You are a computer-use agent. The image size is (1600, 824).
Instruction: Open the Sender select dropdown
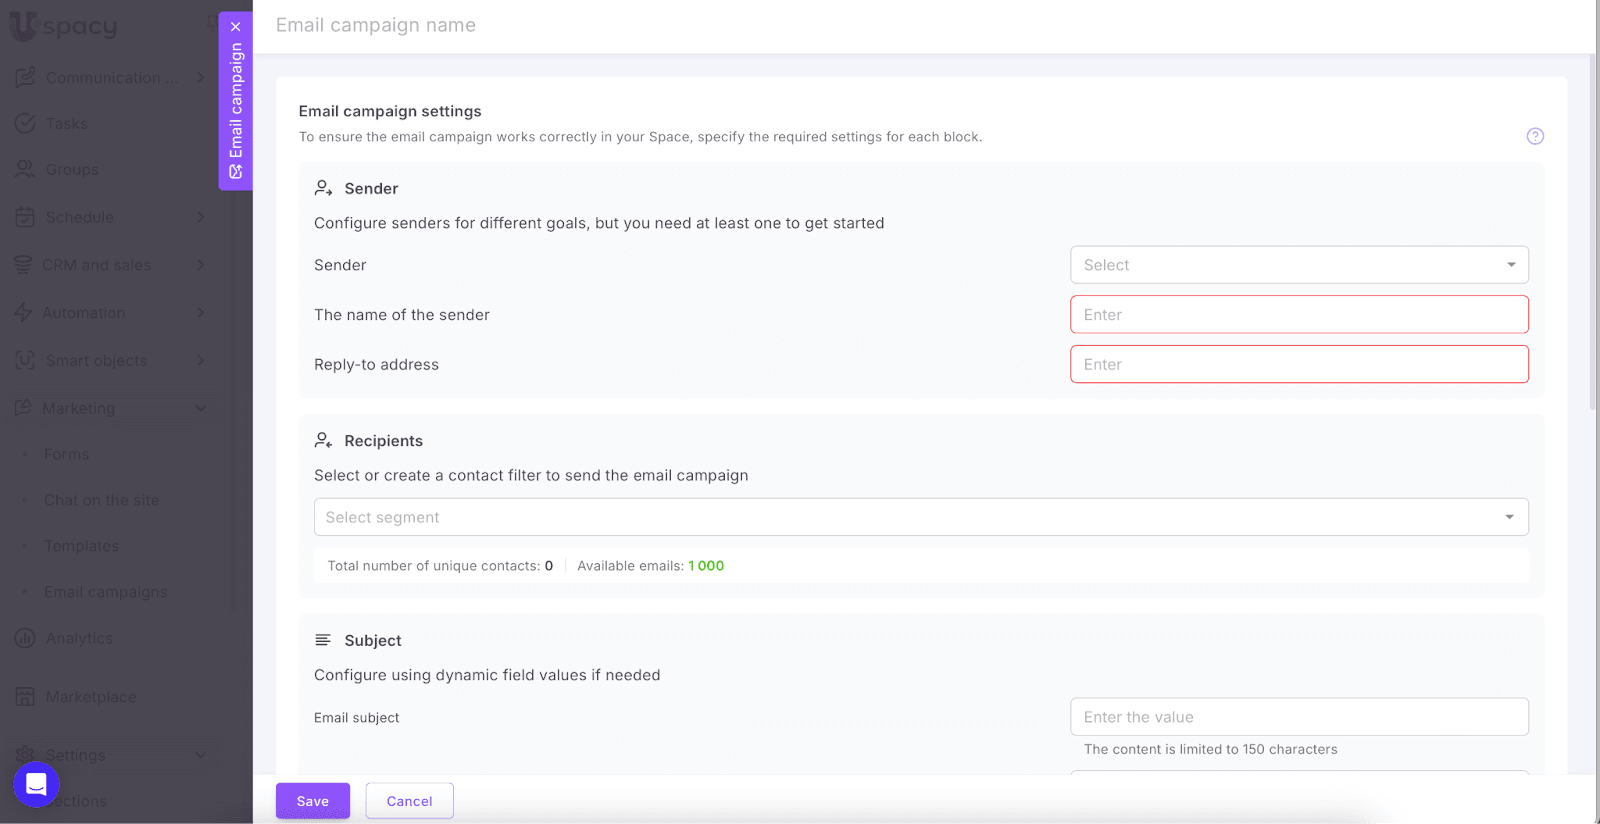(x=1298, y=265)
